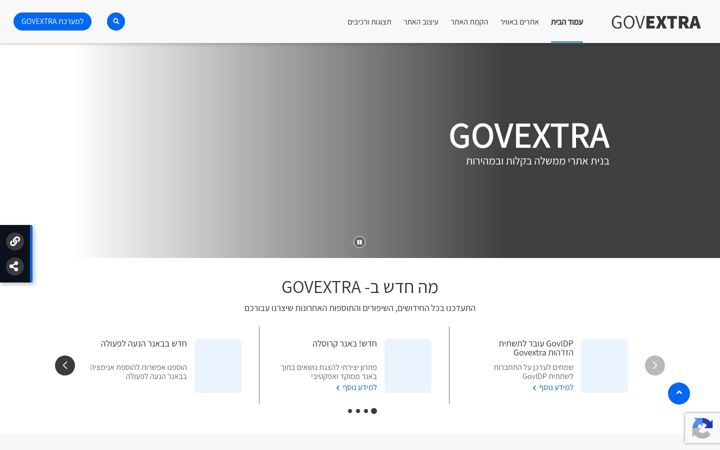
Task: Click the copy link icon in side panel
Action: [15, 241]
